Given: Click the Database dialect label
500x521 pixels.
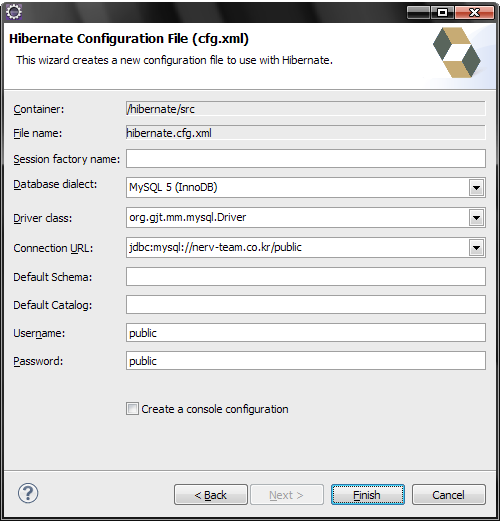Looking at the screenshot, I should pyautogui.click(x=55, y=184).
